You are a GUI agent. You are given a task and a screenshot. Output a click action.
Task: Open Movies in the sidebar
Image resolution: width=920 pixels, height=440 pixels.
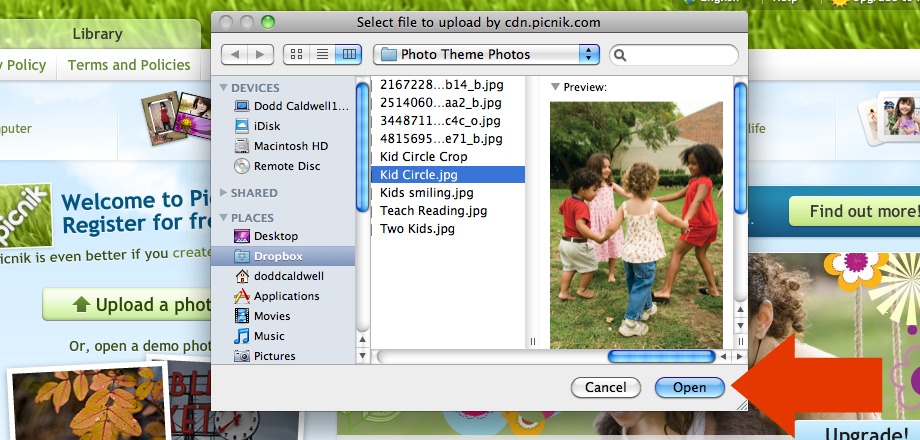pos(262,316)
